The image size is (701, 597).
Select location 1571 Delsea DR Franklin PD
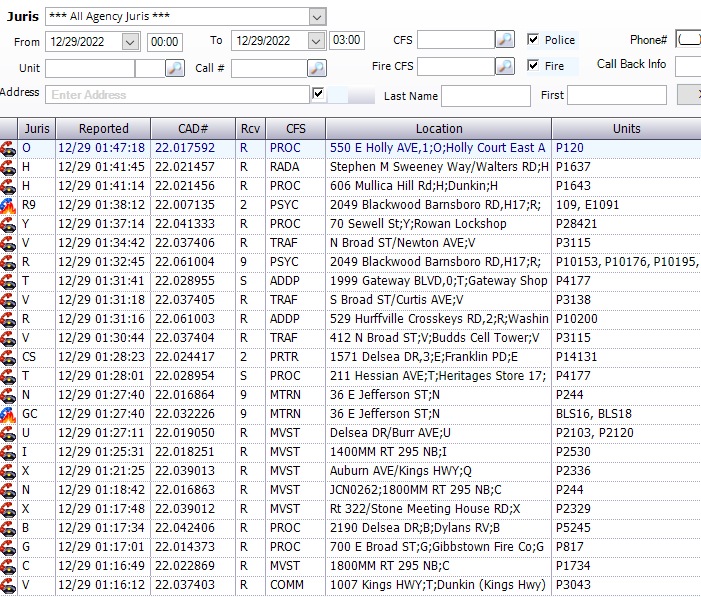[x=438, y=357]
